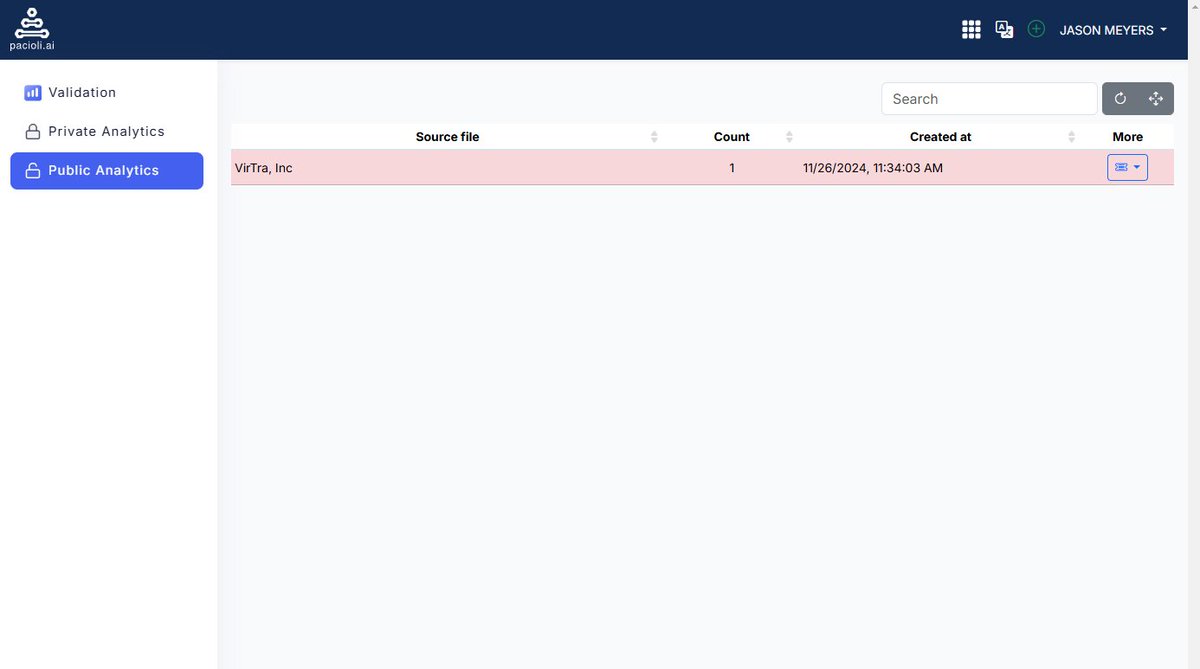
Task: Focus the Search input field
Action: pyautogui.click(x=989, y=99)
